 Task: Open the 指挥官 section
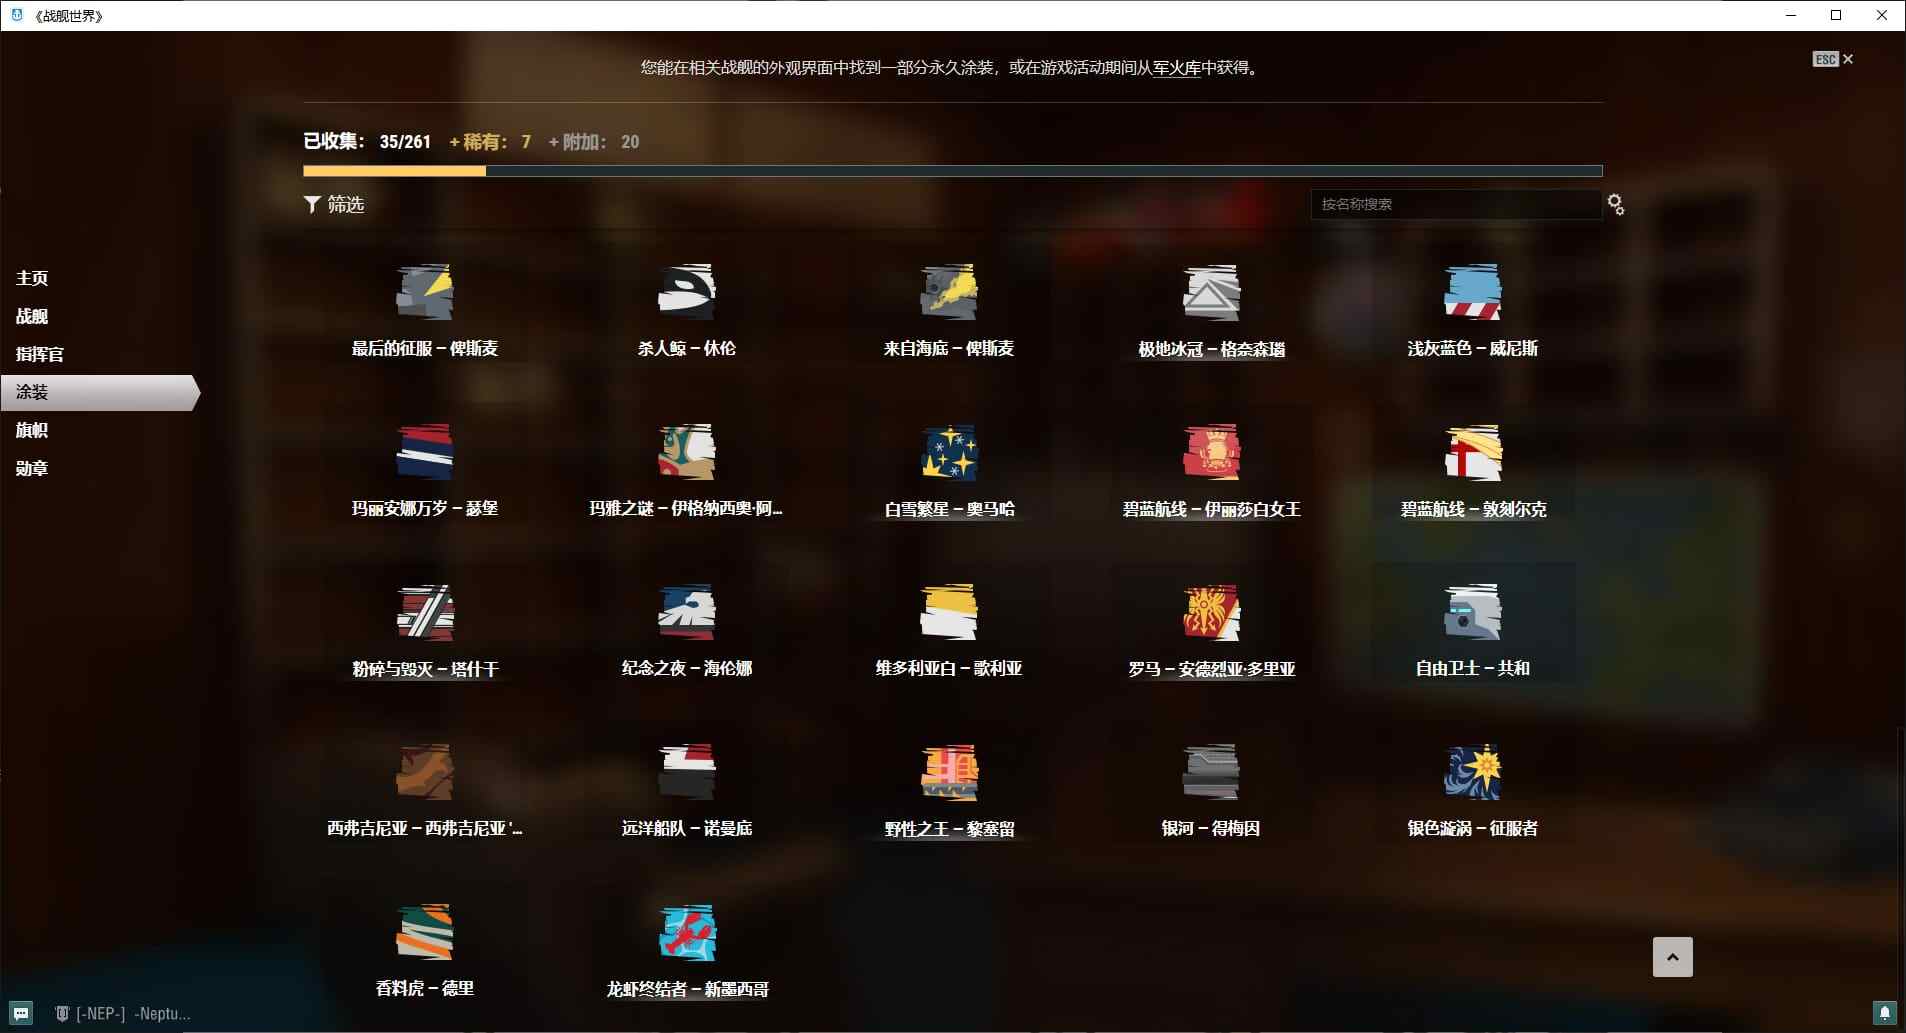click(x=40, y=354)
